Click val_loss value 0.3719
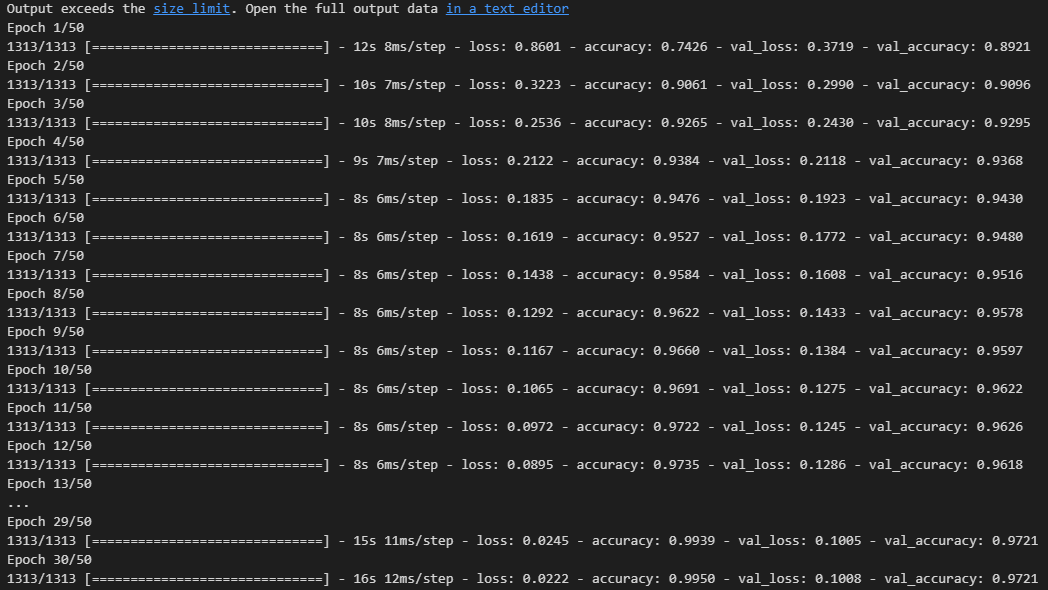The width and height of the screenshot is (1048, 590). click(x=830, y=47)
